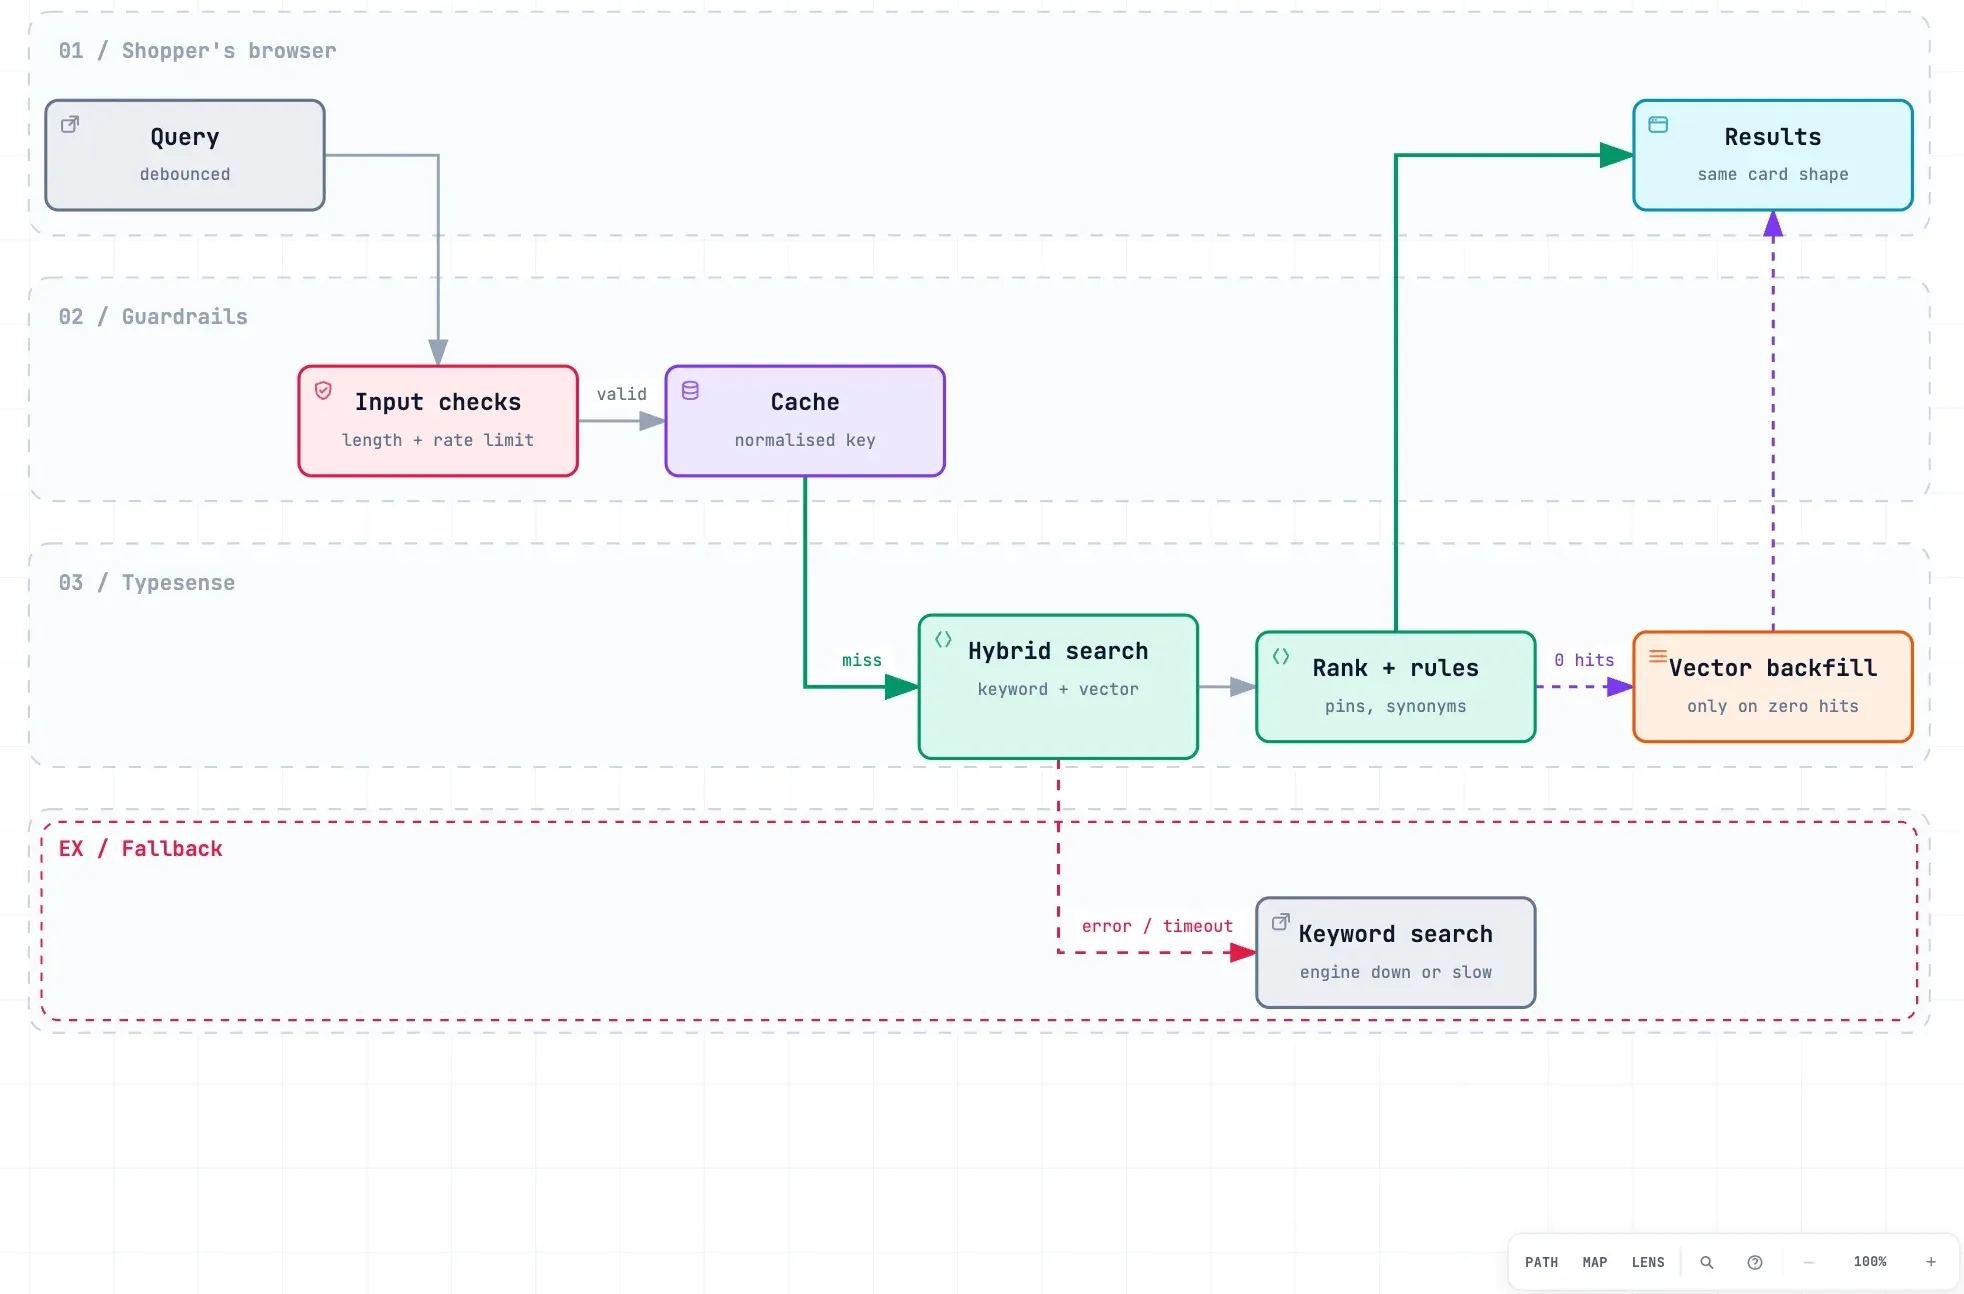Select the Cache node
This screenshot has height=1294, width=1964.
pos(805,421)
